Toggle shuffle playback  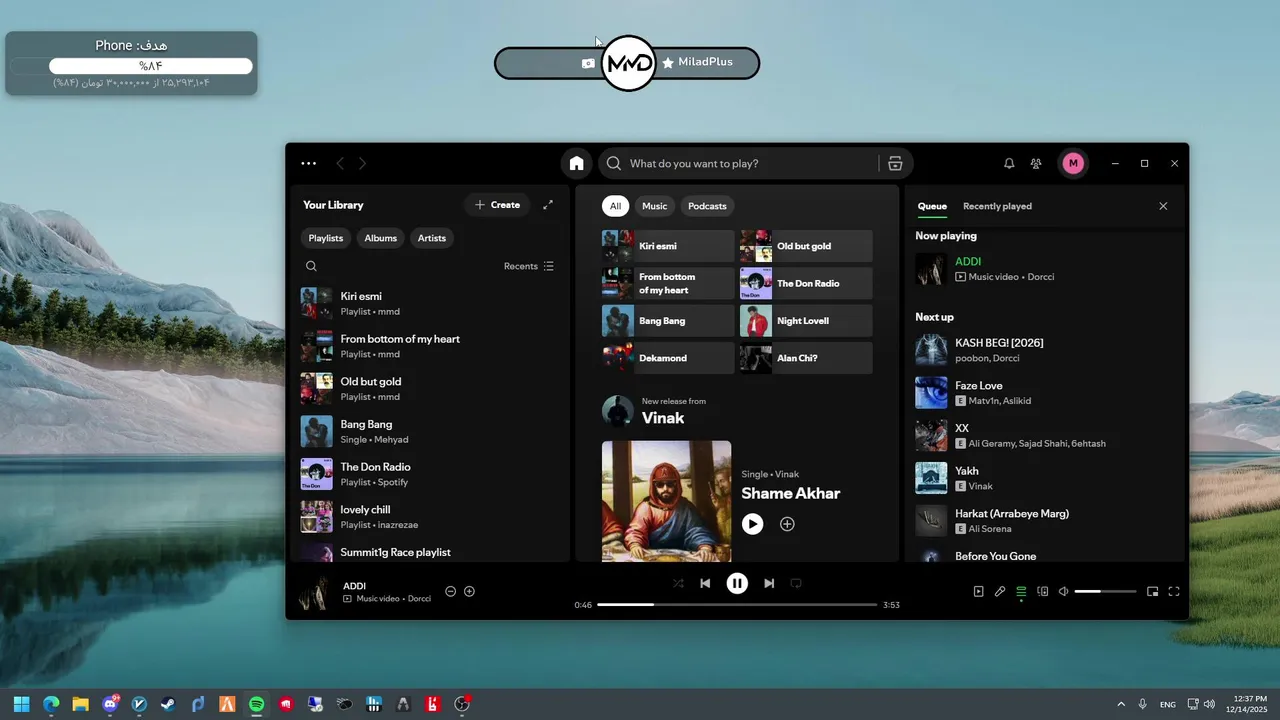tap(678, 583)
